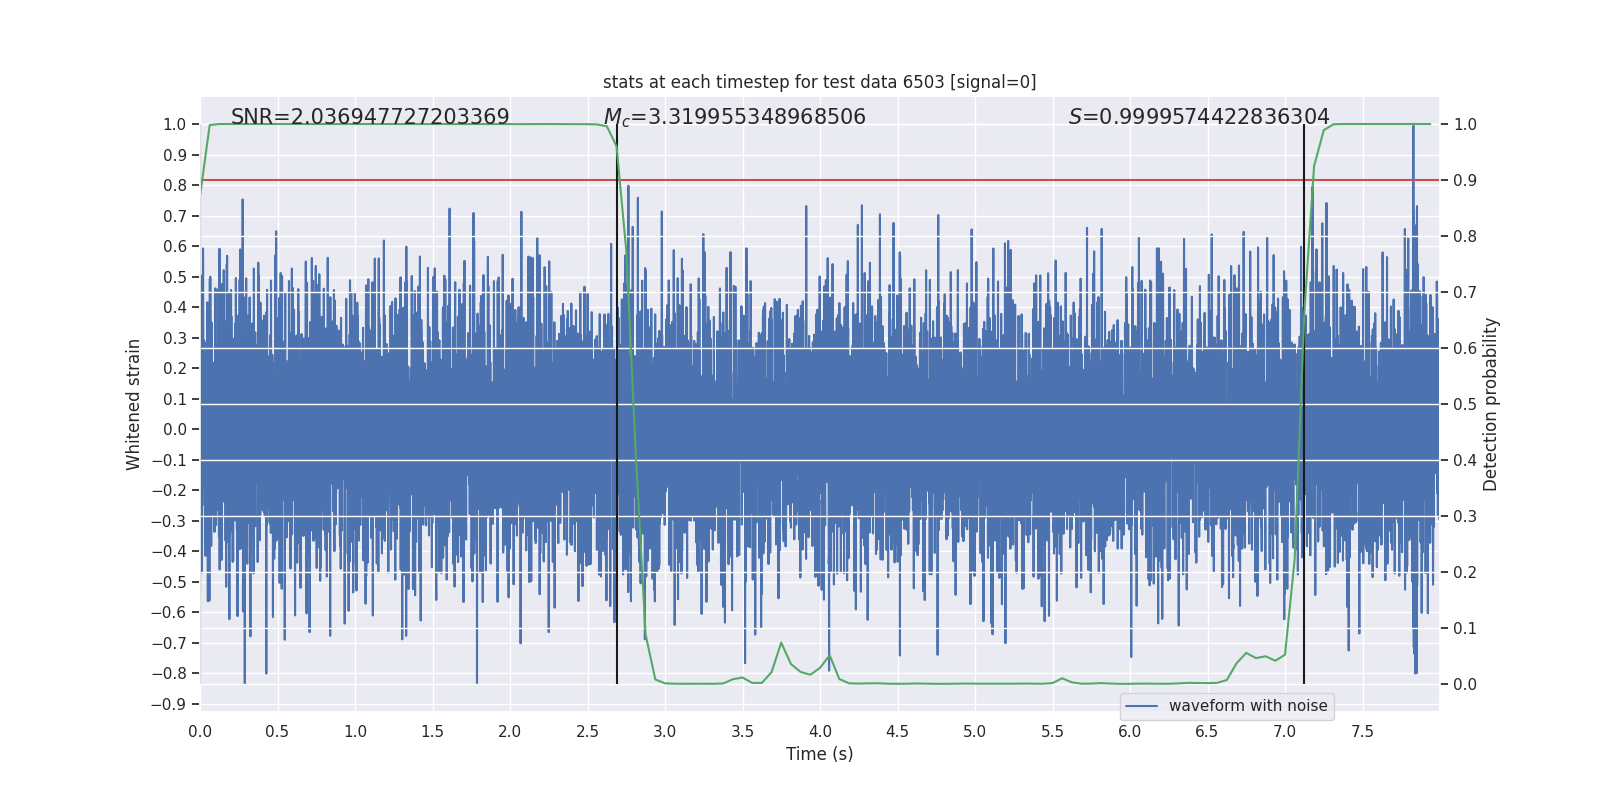Click the S=0.9999 annotation text
Screen dimensions: 1600x800
(x=1199, y=117)
